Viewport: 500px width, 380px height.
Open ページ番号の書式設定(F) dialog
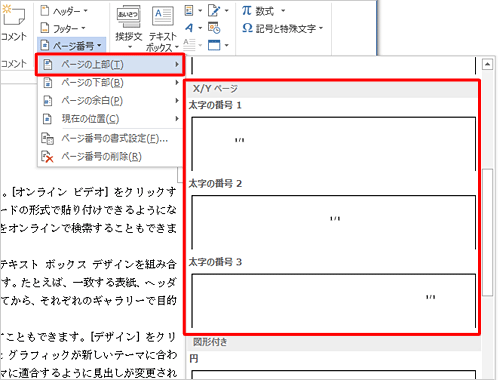[x=110, y=138]
